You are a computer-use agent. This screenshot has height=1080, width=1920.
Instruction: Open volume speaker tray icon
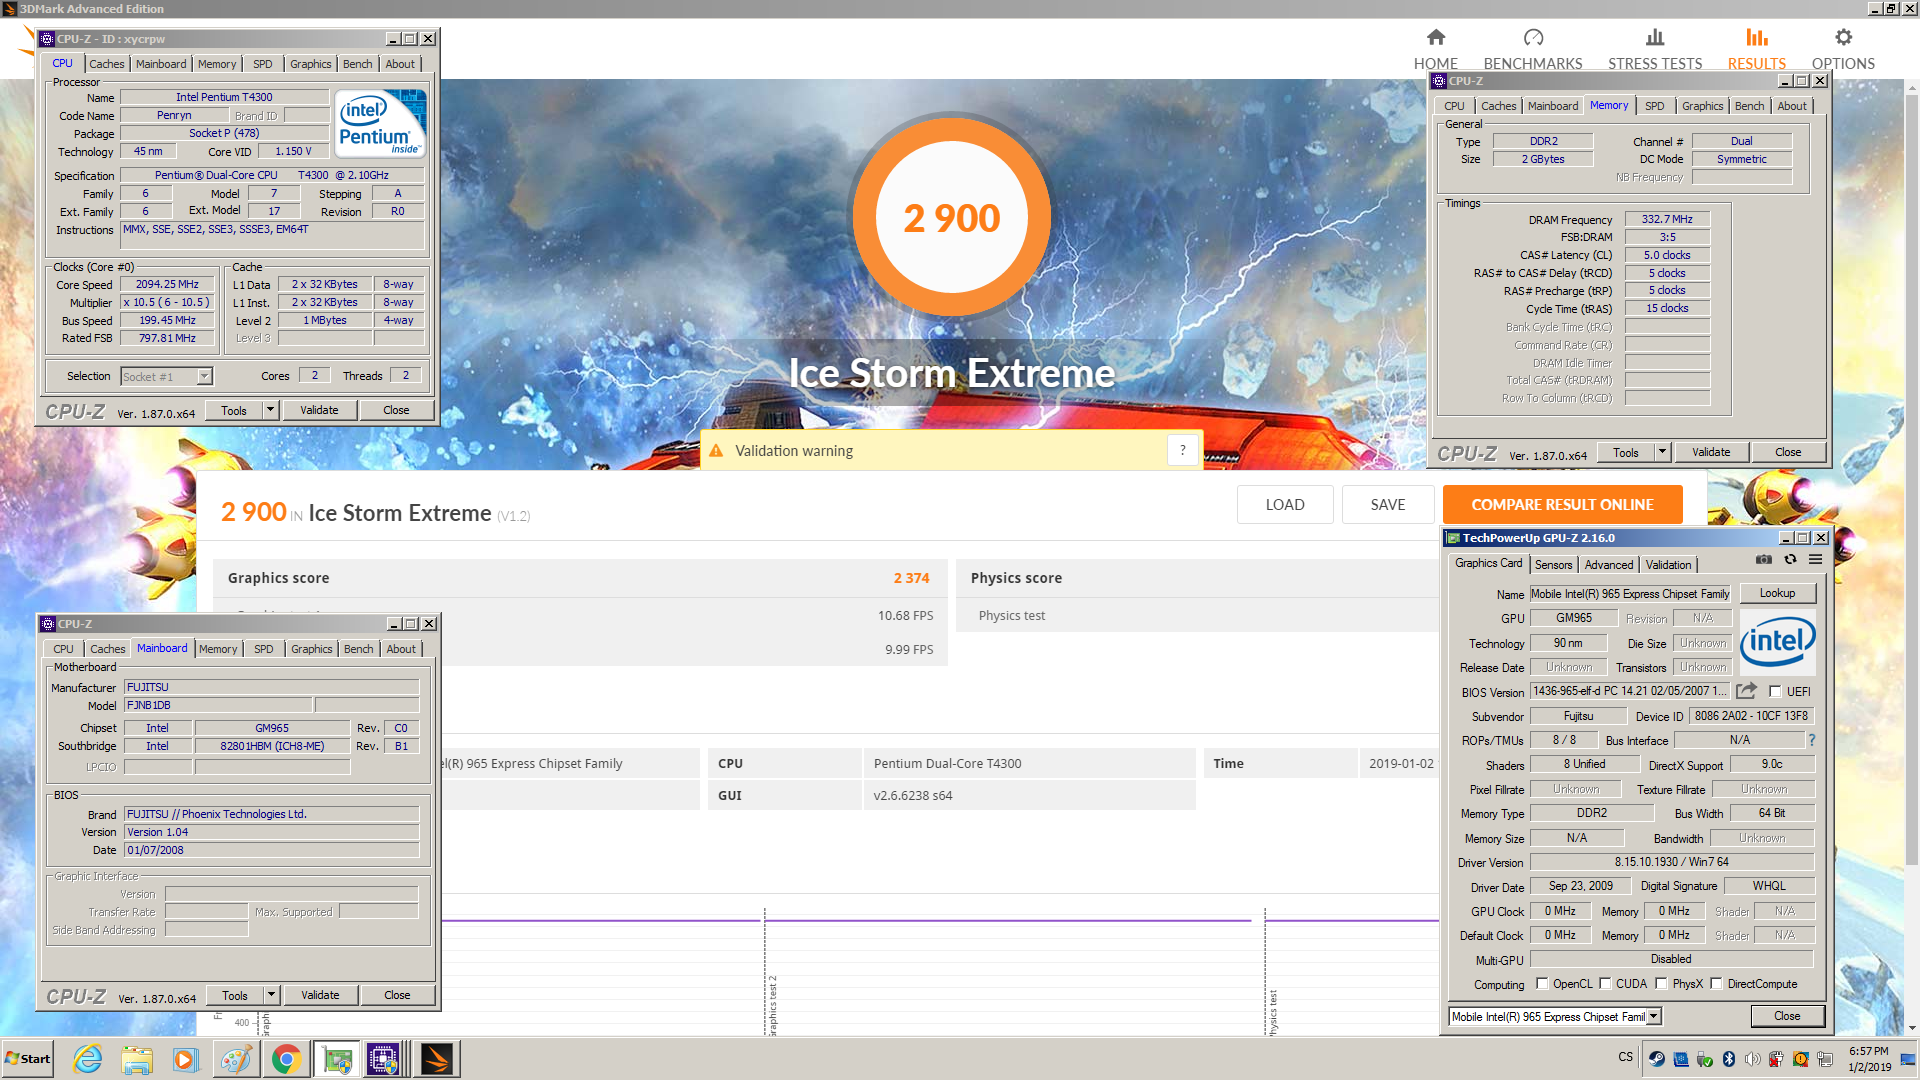[x=1753, y=1059]
